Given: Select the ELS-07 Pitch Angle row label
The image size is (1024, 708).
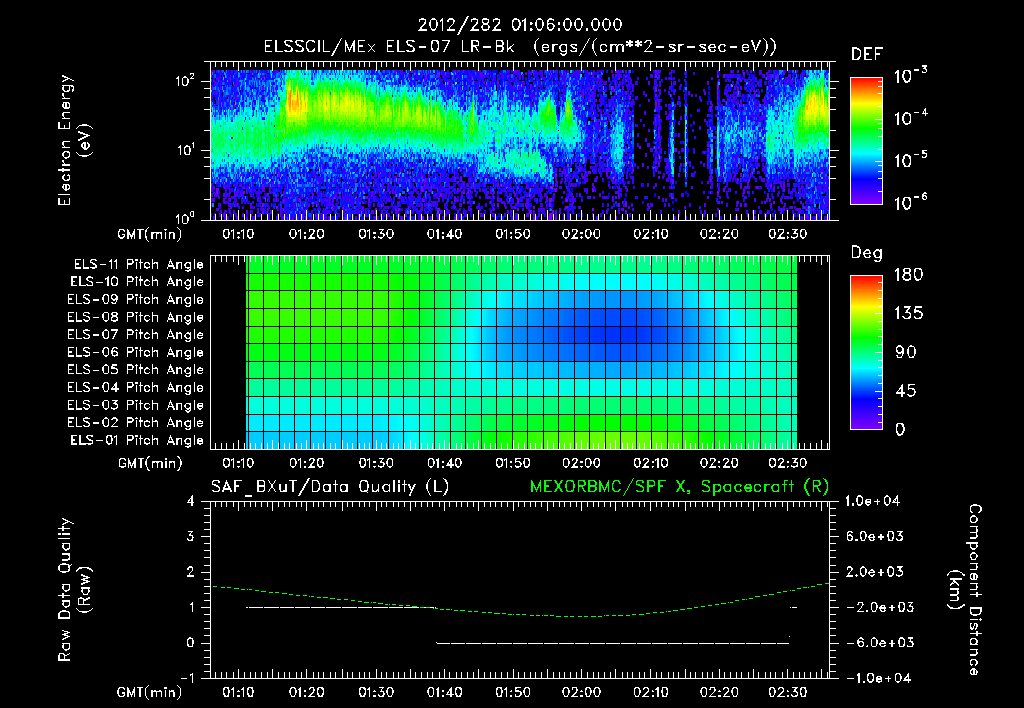Looking at the screenshot, I should pyautogui.click(x=135, y=334).
